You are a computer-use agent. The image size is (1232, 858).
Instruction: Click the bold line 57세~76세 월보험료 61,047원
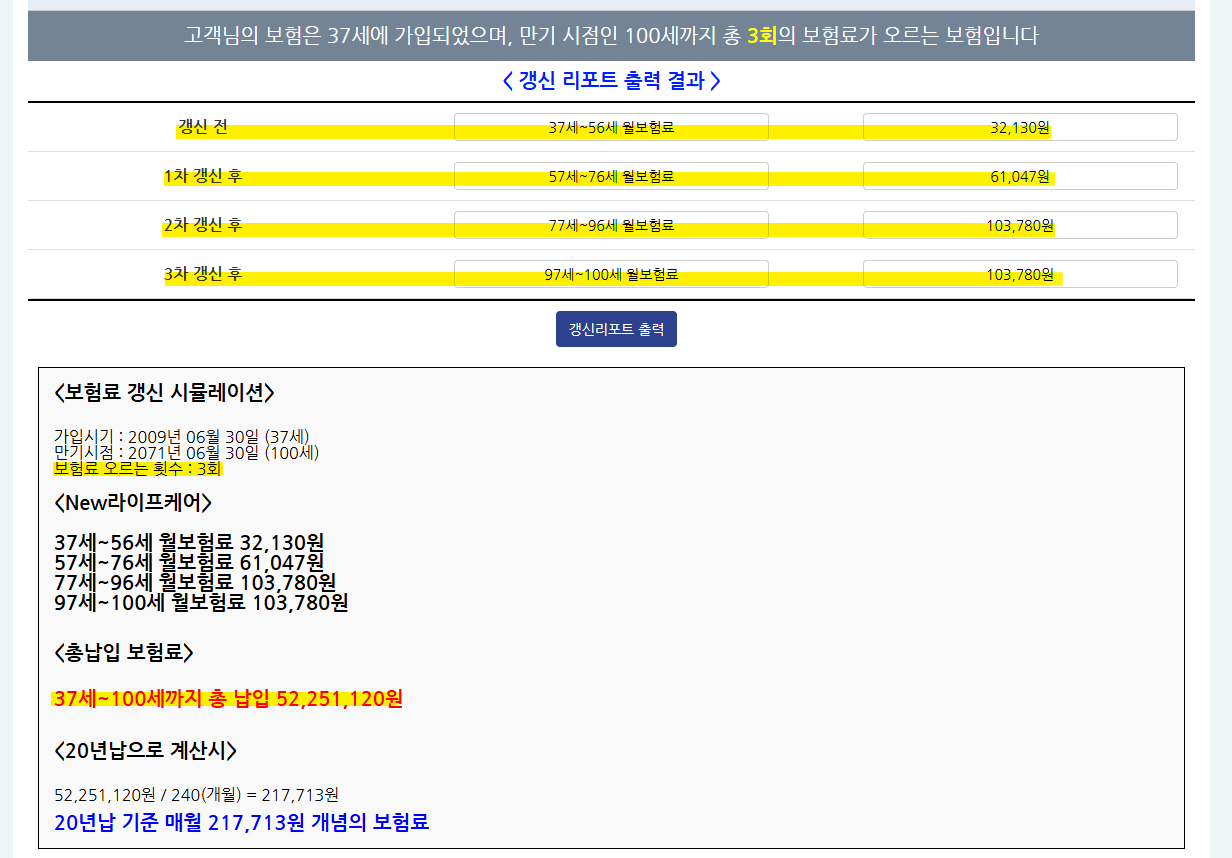189,562
